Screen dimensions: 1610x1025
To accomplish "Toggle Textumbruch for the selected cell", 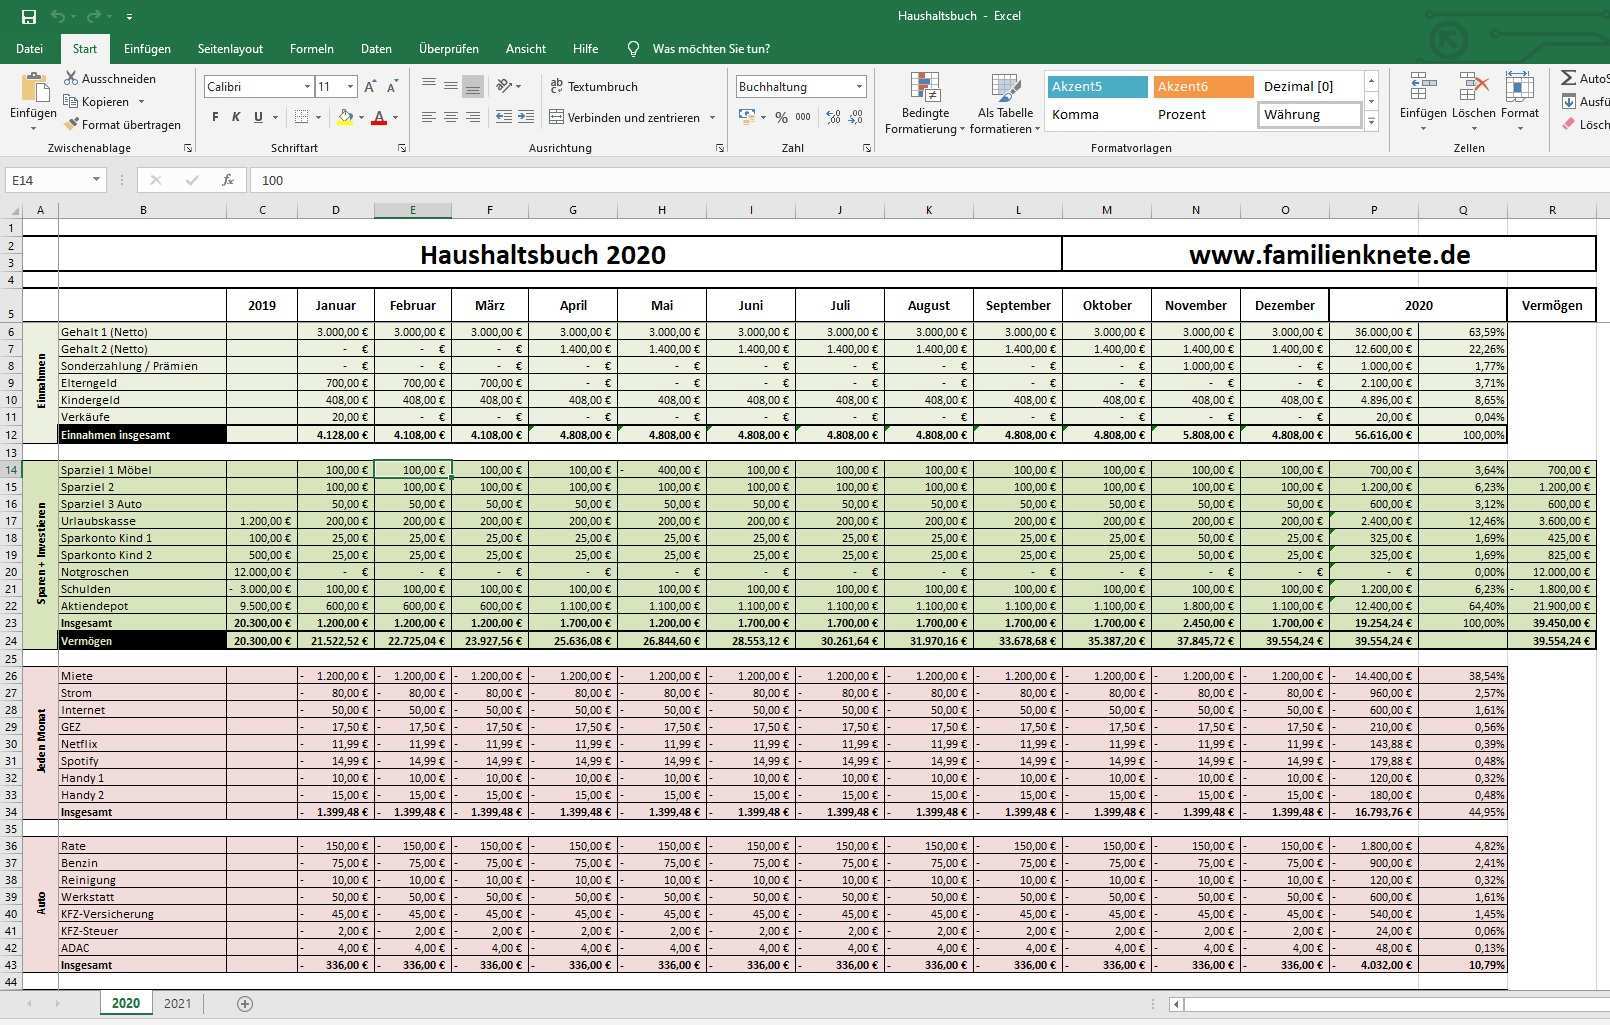I will pos(594,87).
